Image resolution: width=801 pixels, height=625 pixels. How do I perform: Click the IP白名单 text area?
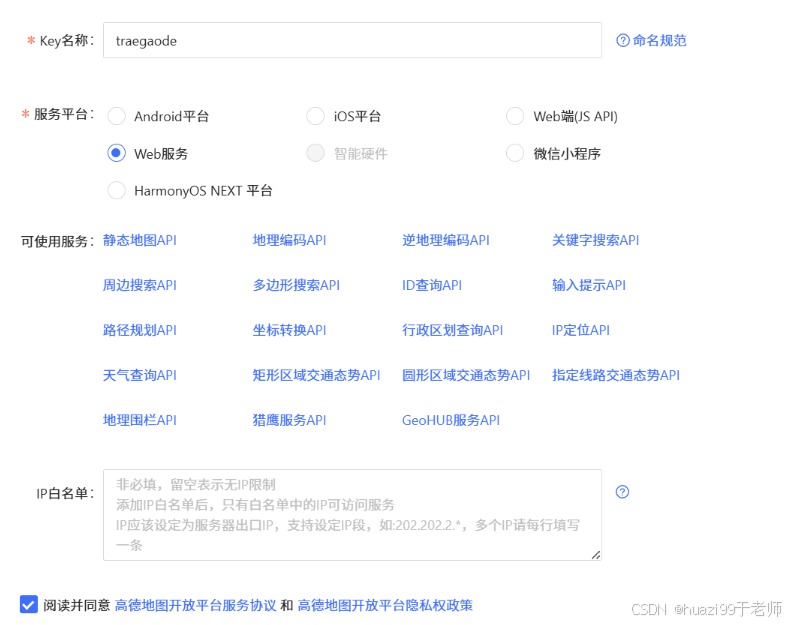[x=352, y=515]
